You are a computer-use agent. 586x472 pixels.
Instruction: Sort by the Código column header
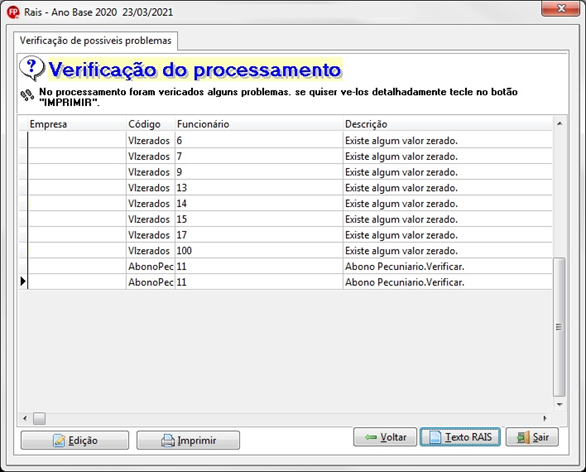[151, 124]
